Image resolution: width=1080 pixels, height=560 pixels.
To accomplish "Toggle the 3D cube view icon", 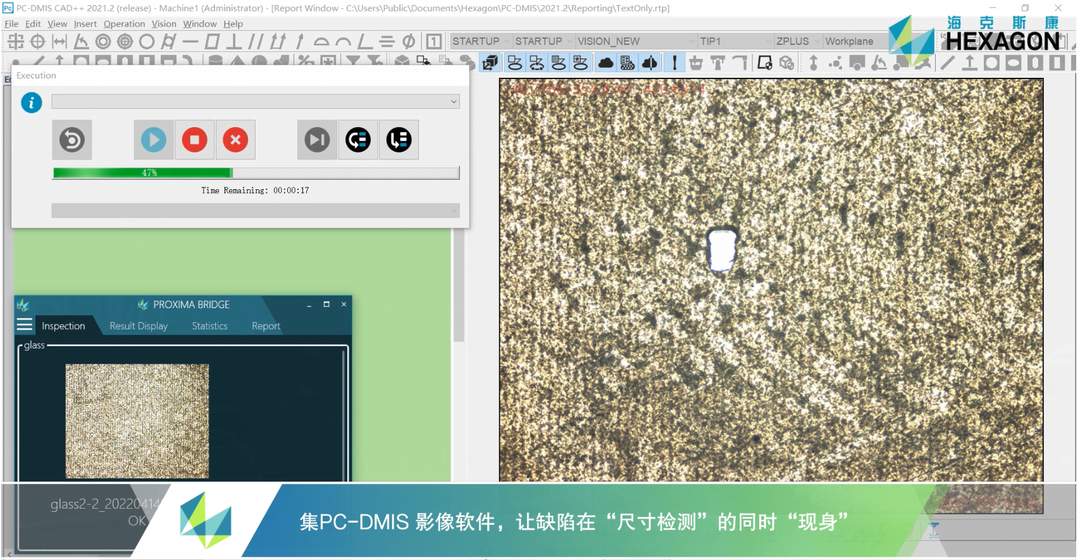I will pos(490,63).
